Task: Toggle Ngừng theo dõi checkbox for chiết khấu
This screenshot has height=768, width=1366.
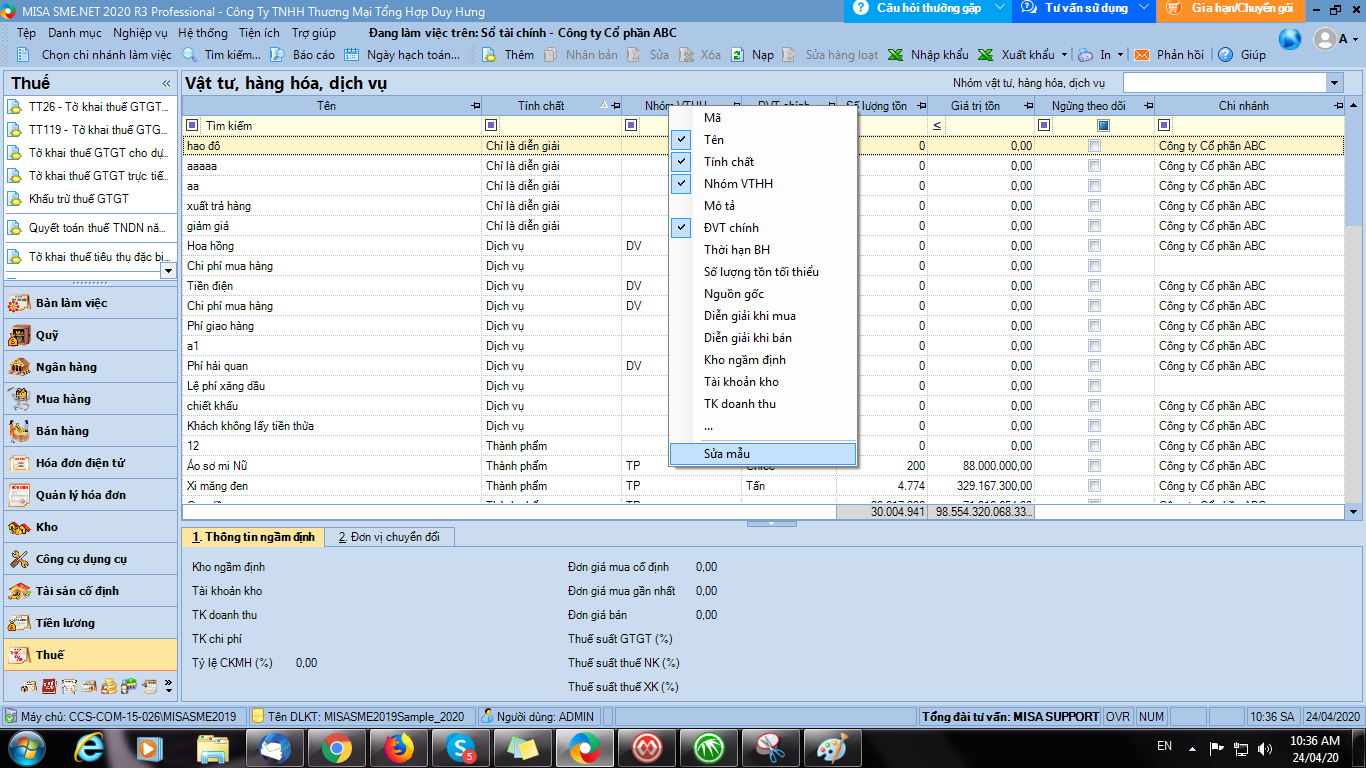Action: point(1095,406)
